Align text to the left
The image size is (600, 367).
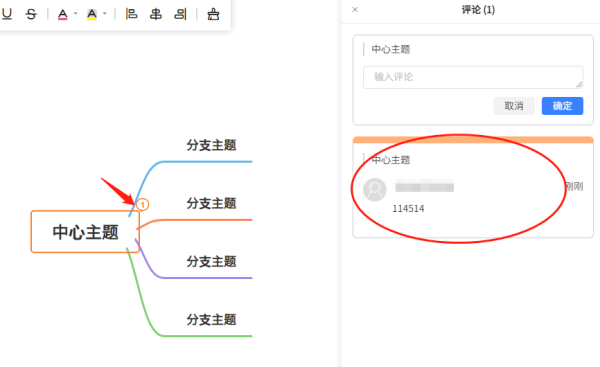pos(131,14)
